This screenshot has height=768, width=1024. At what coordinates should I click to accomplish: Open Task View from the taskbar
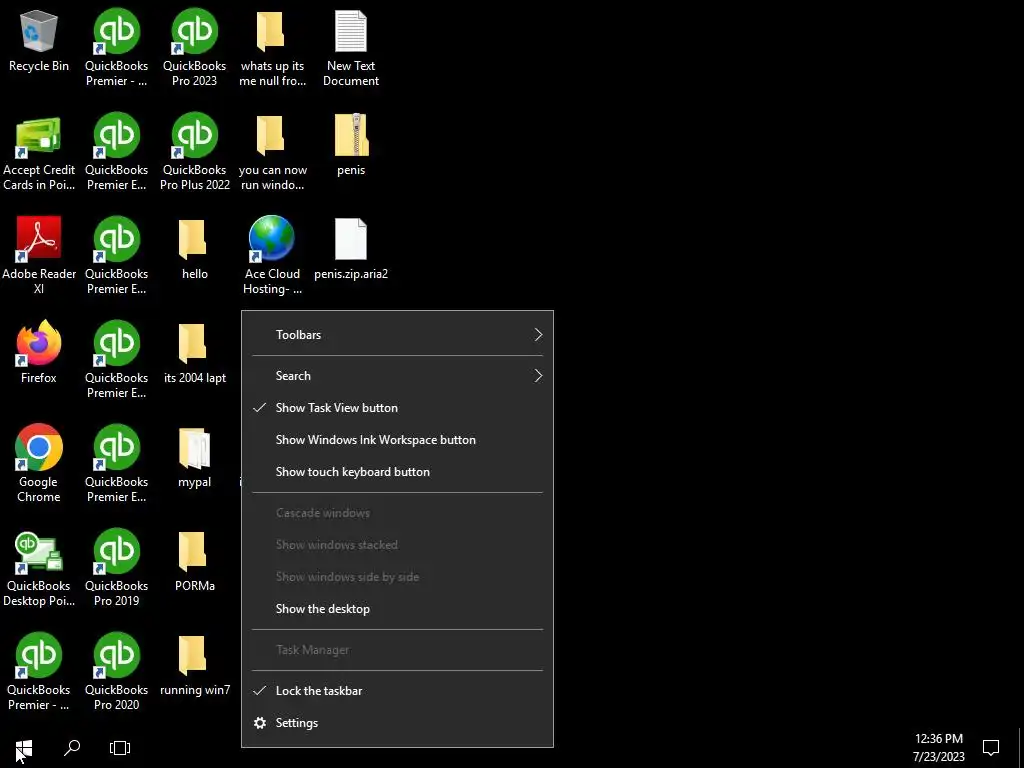[x=120, y=748]
